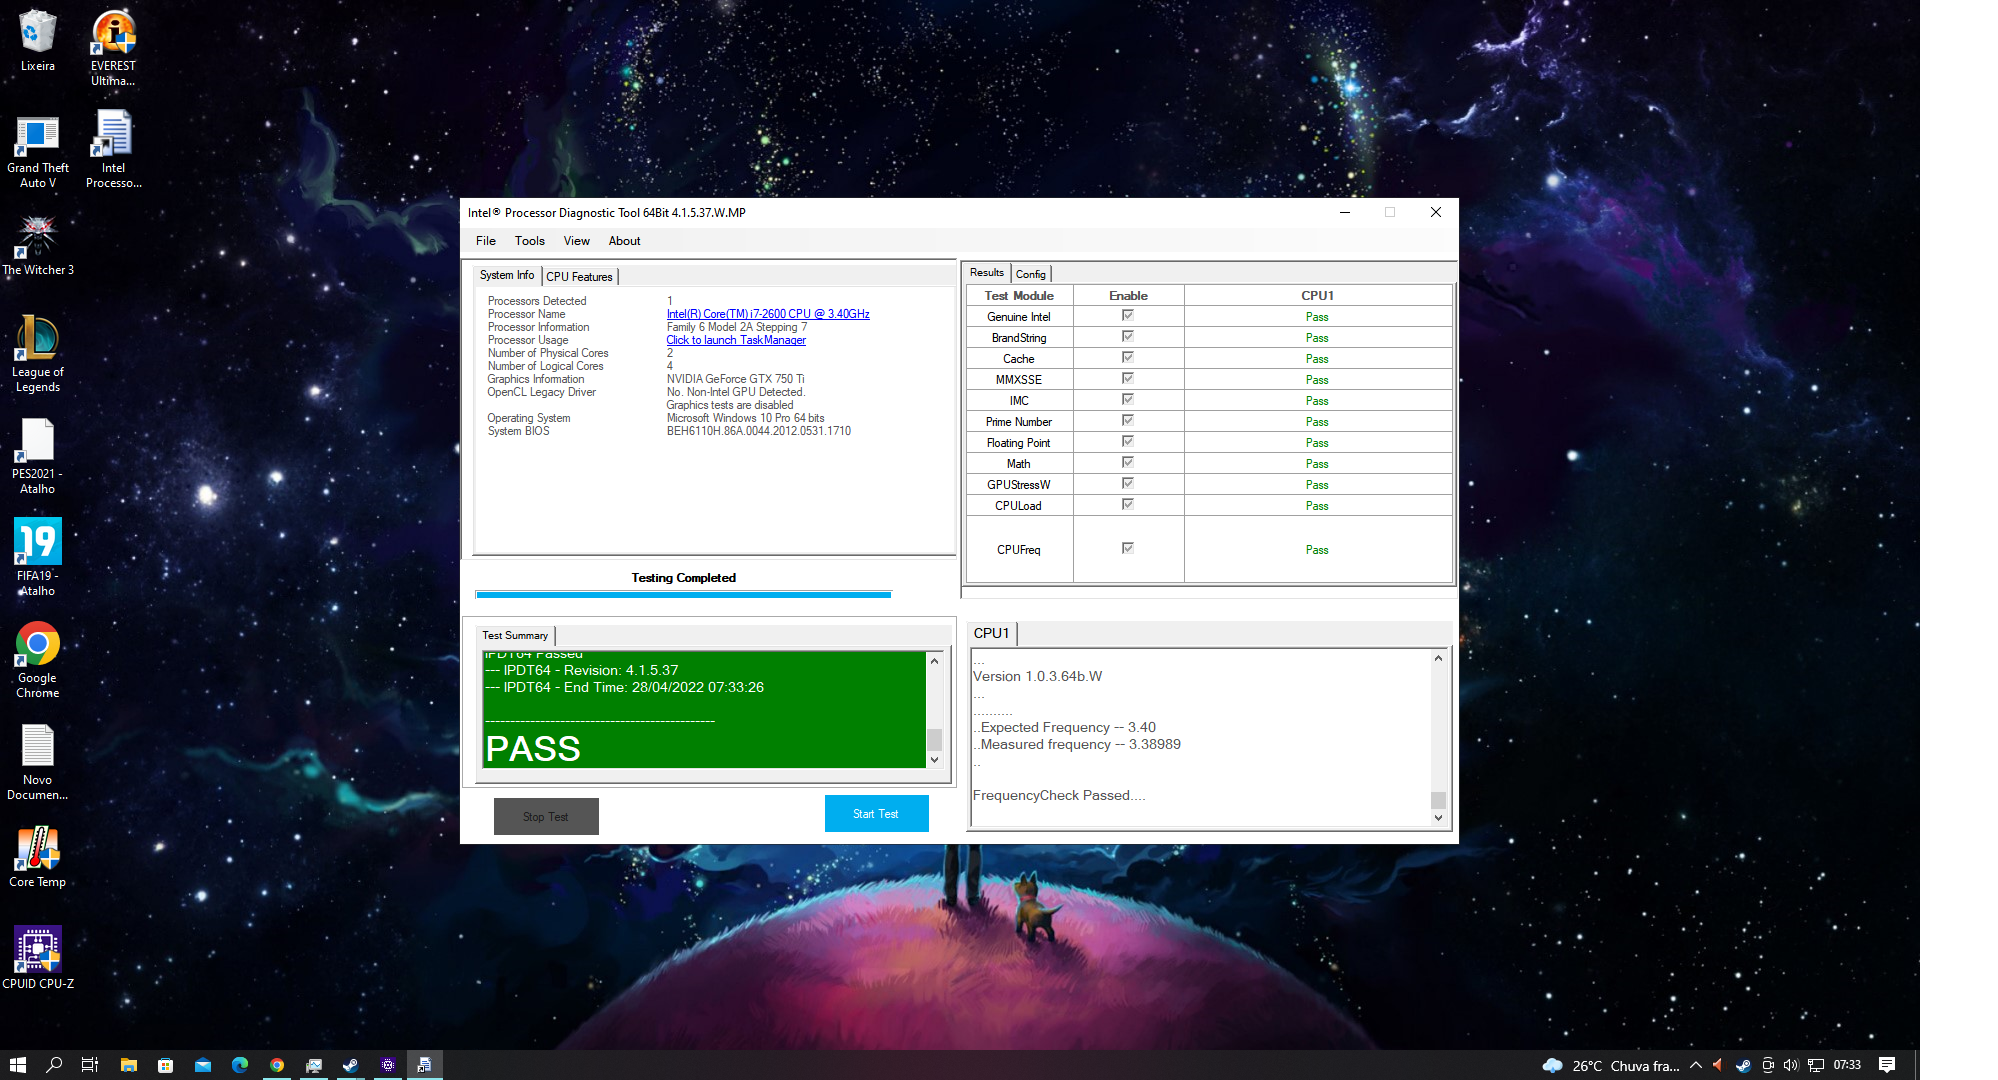Select the Results tab
Image resolution: width=1998 pixels, height=1080 pixels.
(x=987, y=273)
